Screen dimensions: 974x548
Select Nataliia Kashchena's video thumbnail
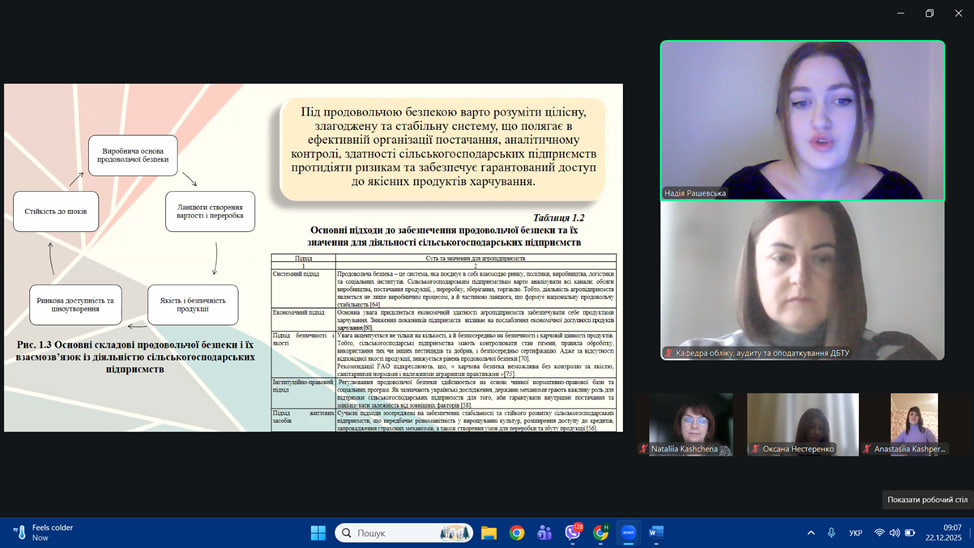pos(690,424)
